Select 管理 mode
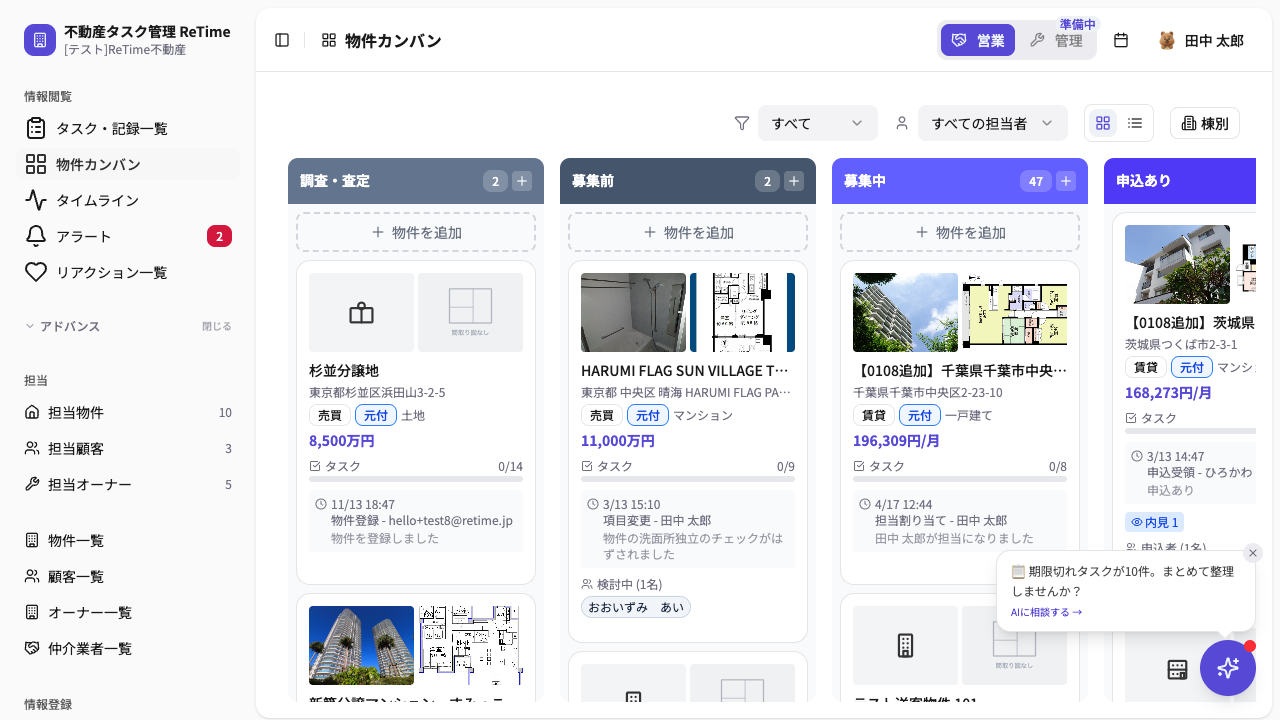This screenshot has height=720, width=1280. click(1056, 40)
